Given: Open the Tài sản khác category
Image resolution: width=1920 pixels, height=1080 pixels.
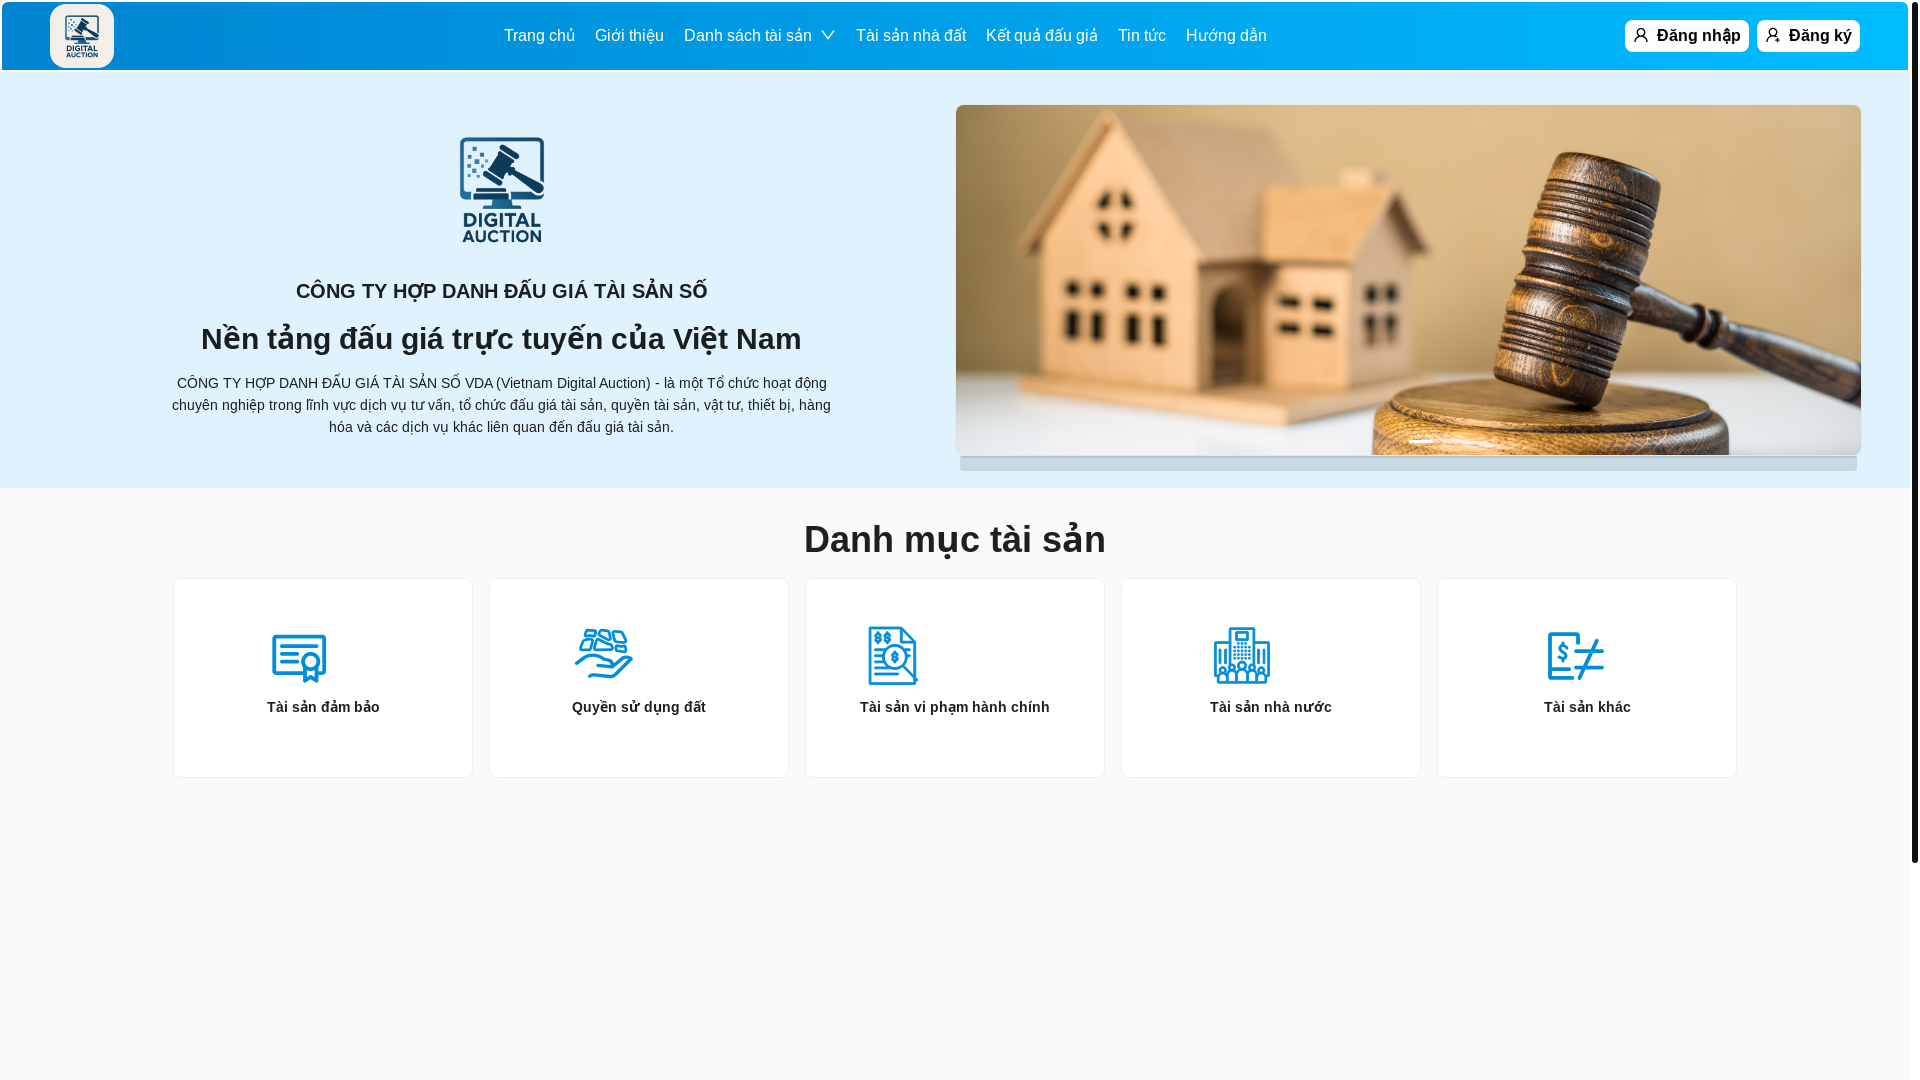Looking at the screenshot, I should click(x=1587, y=678).
